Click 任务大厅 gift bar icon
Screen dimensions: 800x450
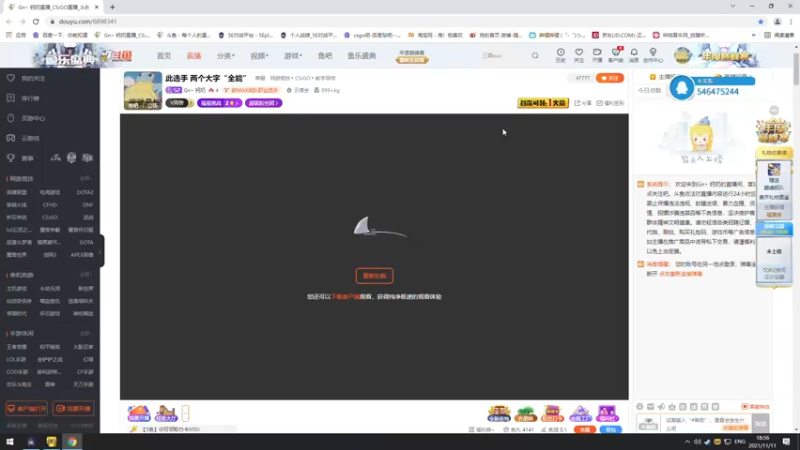click(x=166, y=413)
